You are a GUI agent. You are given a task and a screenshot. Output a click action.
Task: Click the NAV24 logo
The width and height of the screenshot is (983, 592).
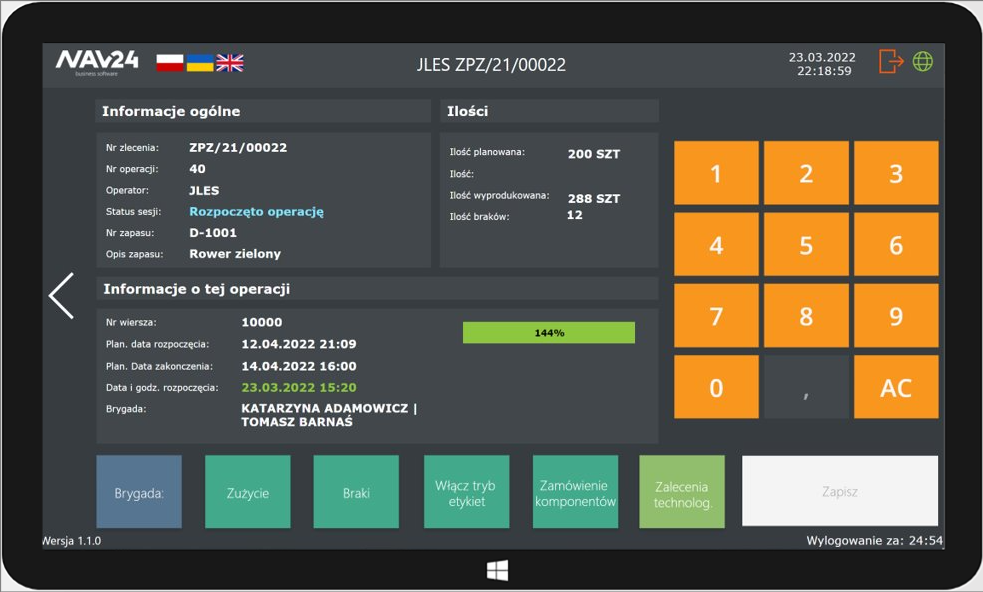(97, 63)
